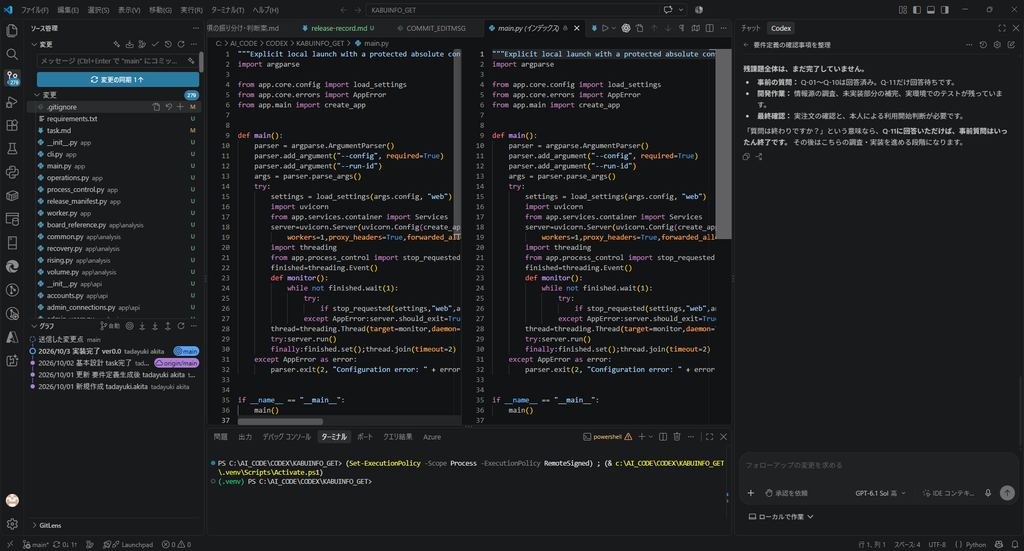Switch to デバッグ コンソール panel tab
The height and width of the screenshot is (551, 1024).
click(287, 437)
